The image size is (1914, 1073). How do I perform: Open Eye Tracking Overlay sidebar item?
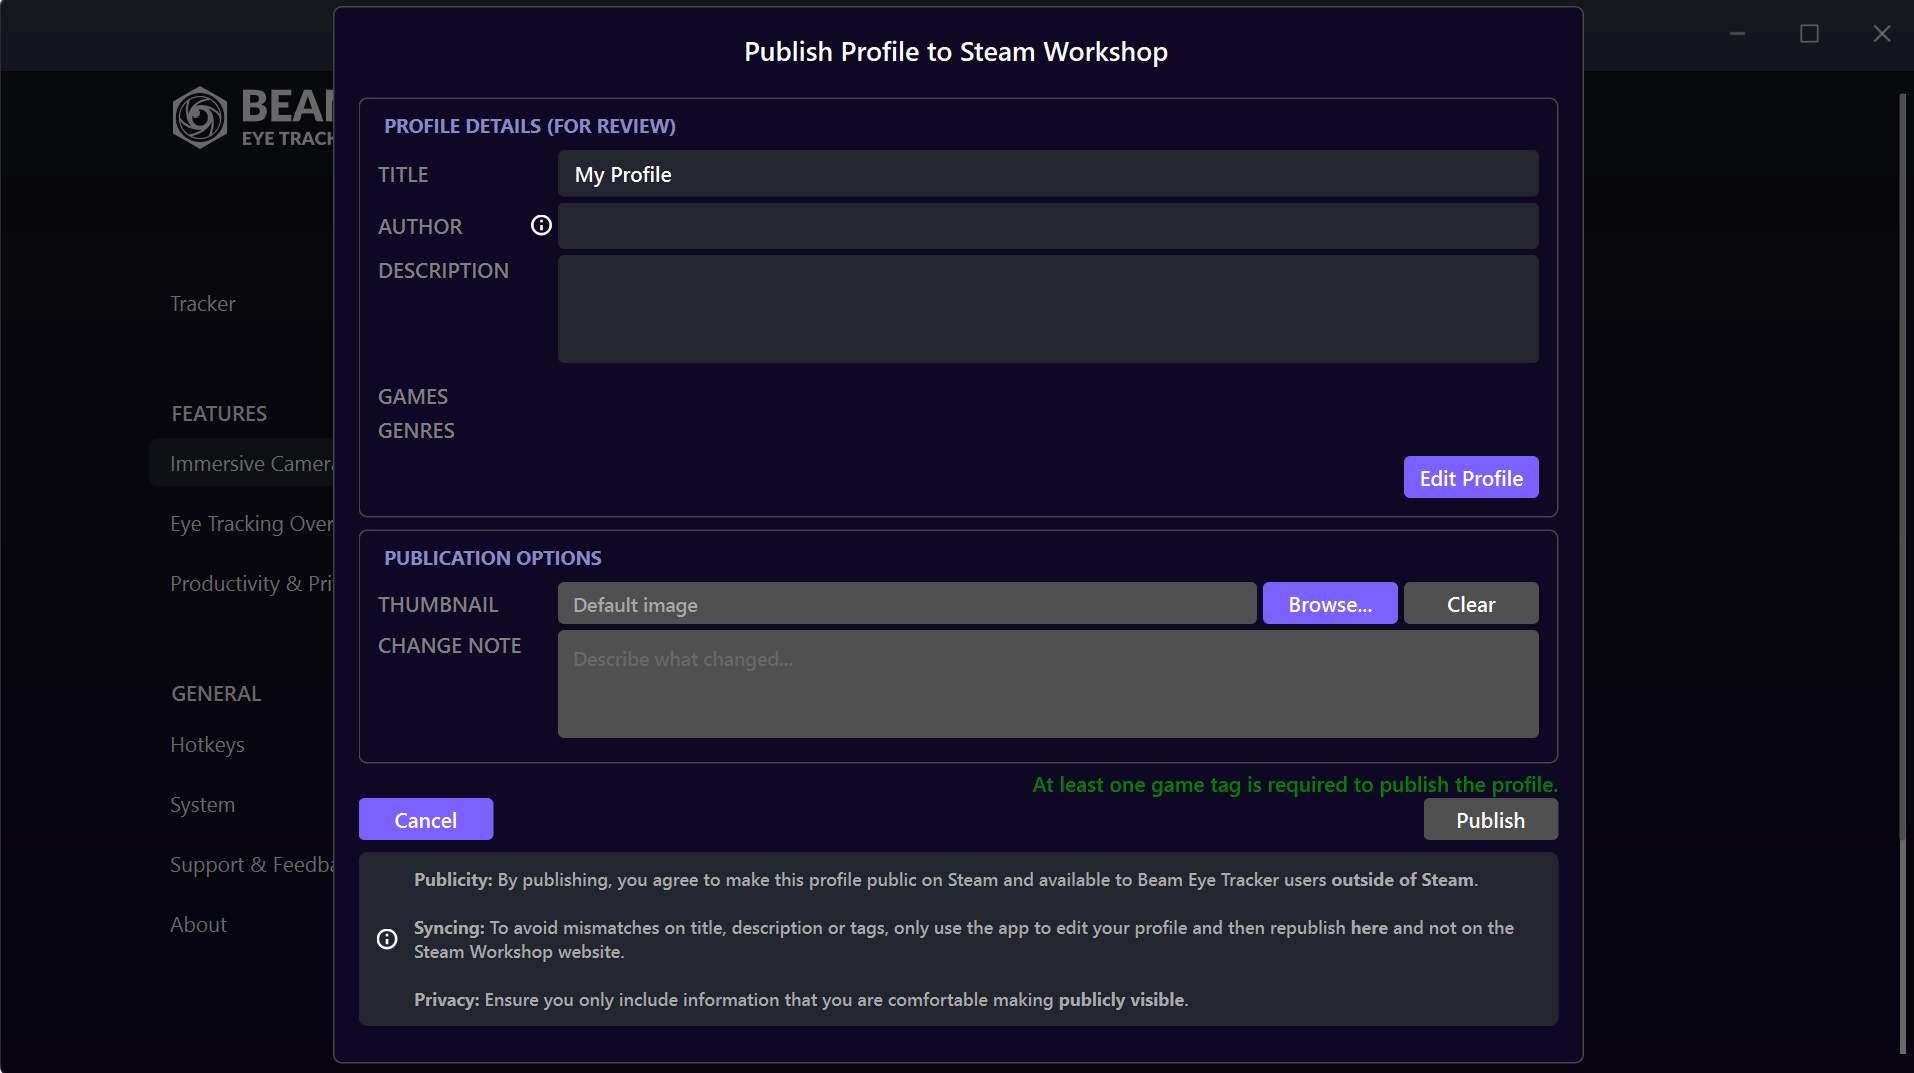[251, 524]
